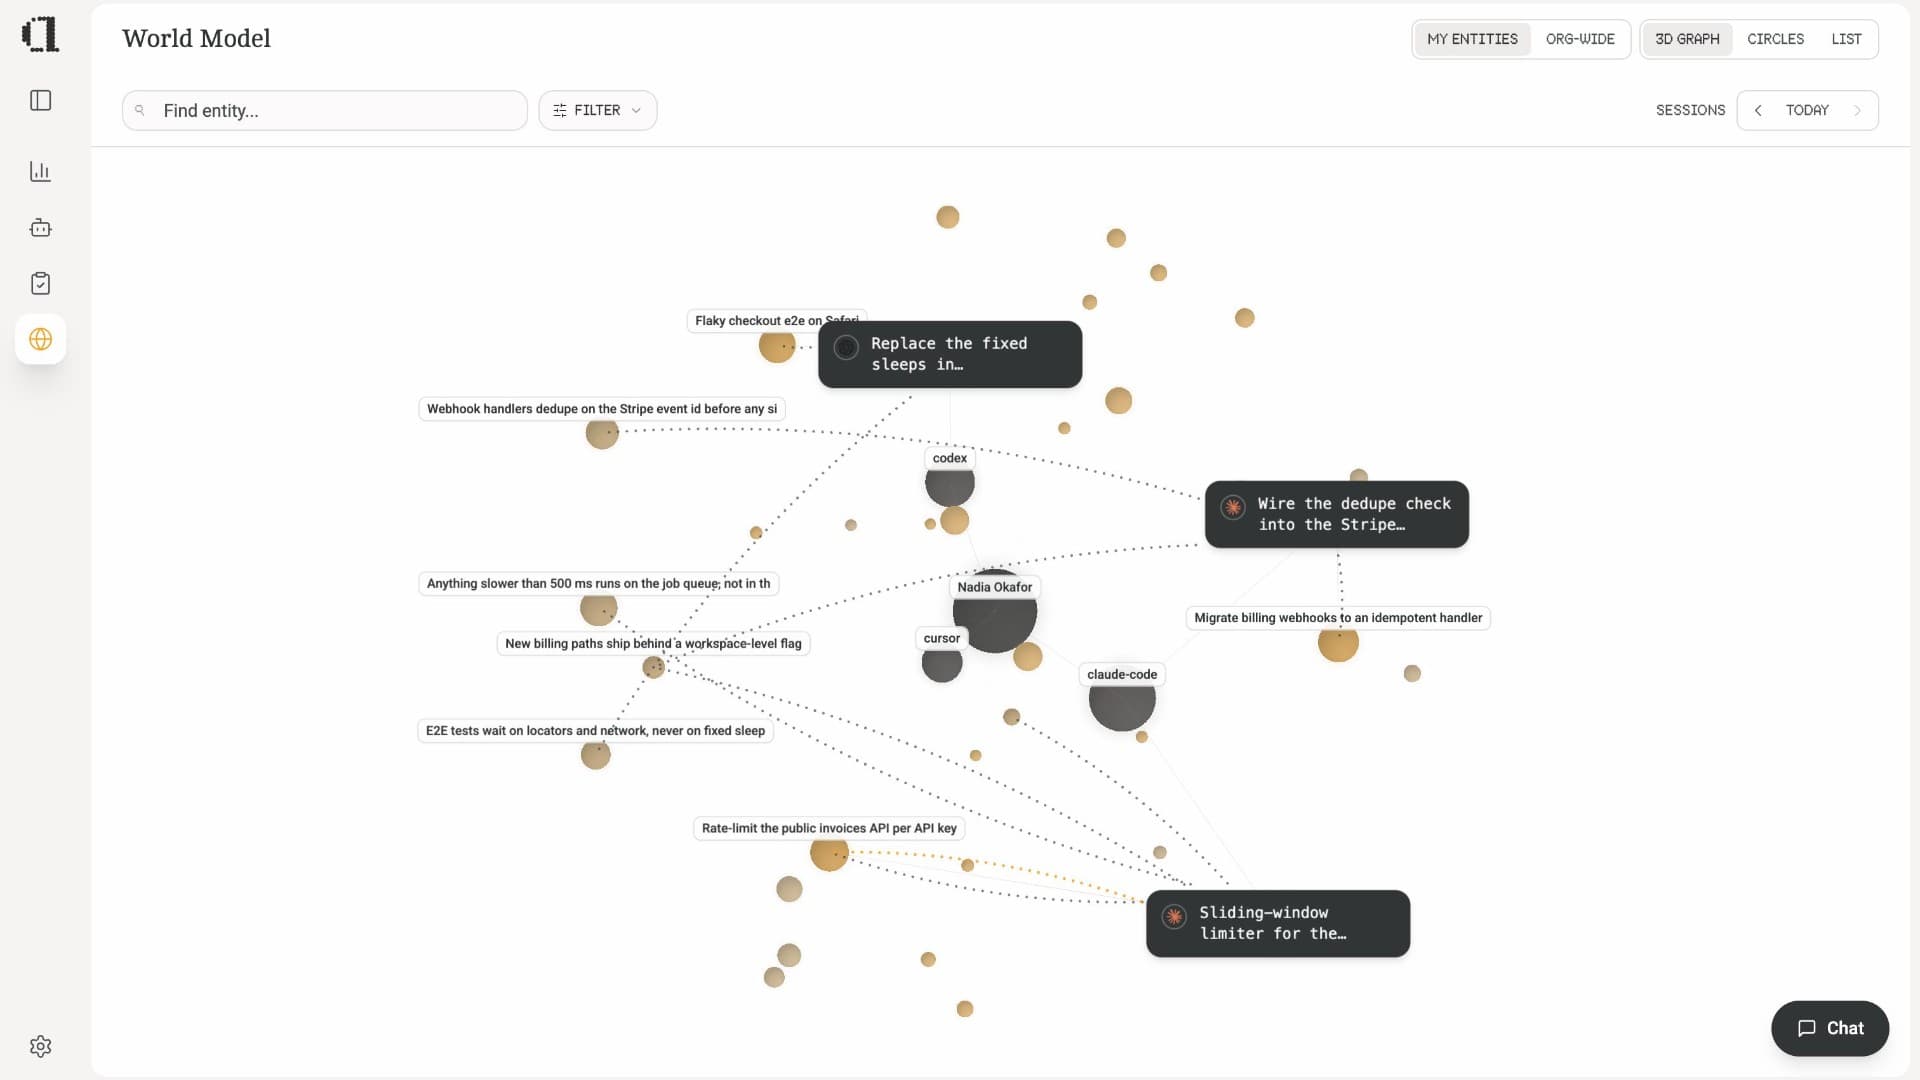Image resolution: width=1920 pixels, height=1080 pixels.
Task: Select the codex node sphere
Action: click(950, 485)
